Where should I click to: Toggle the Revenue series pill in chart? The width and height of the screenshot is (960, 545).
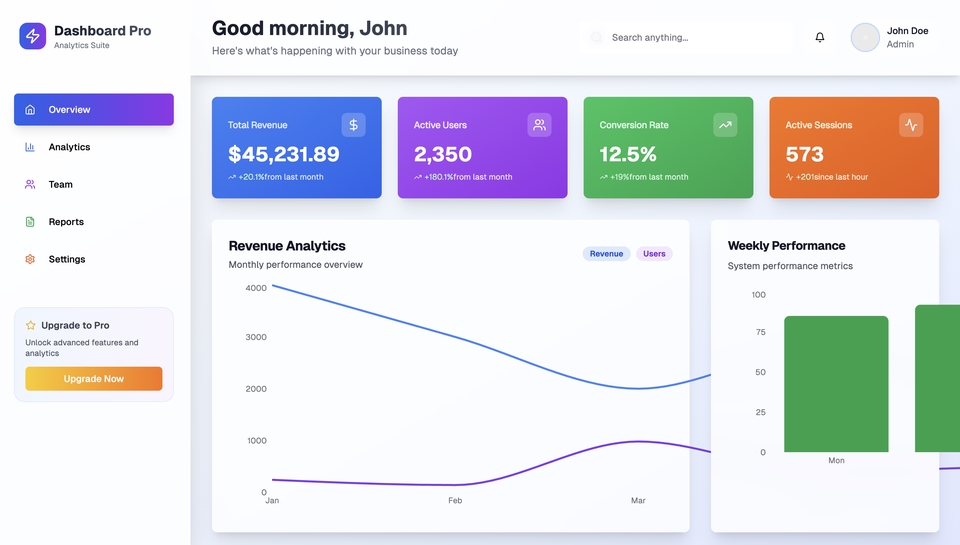click(606, 254)
